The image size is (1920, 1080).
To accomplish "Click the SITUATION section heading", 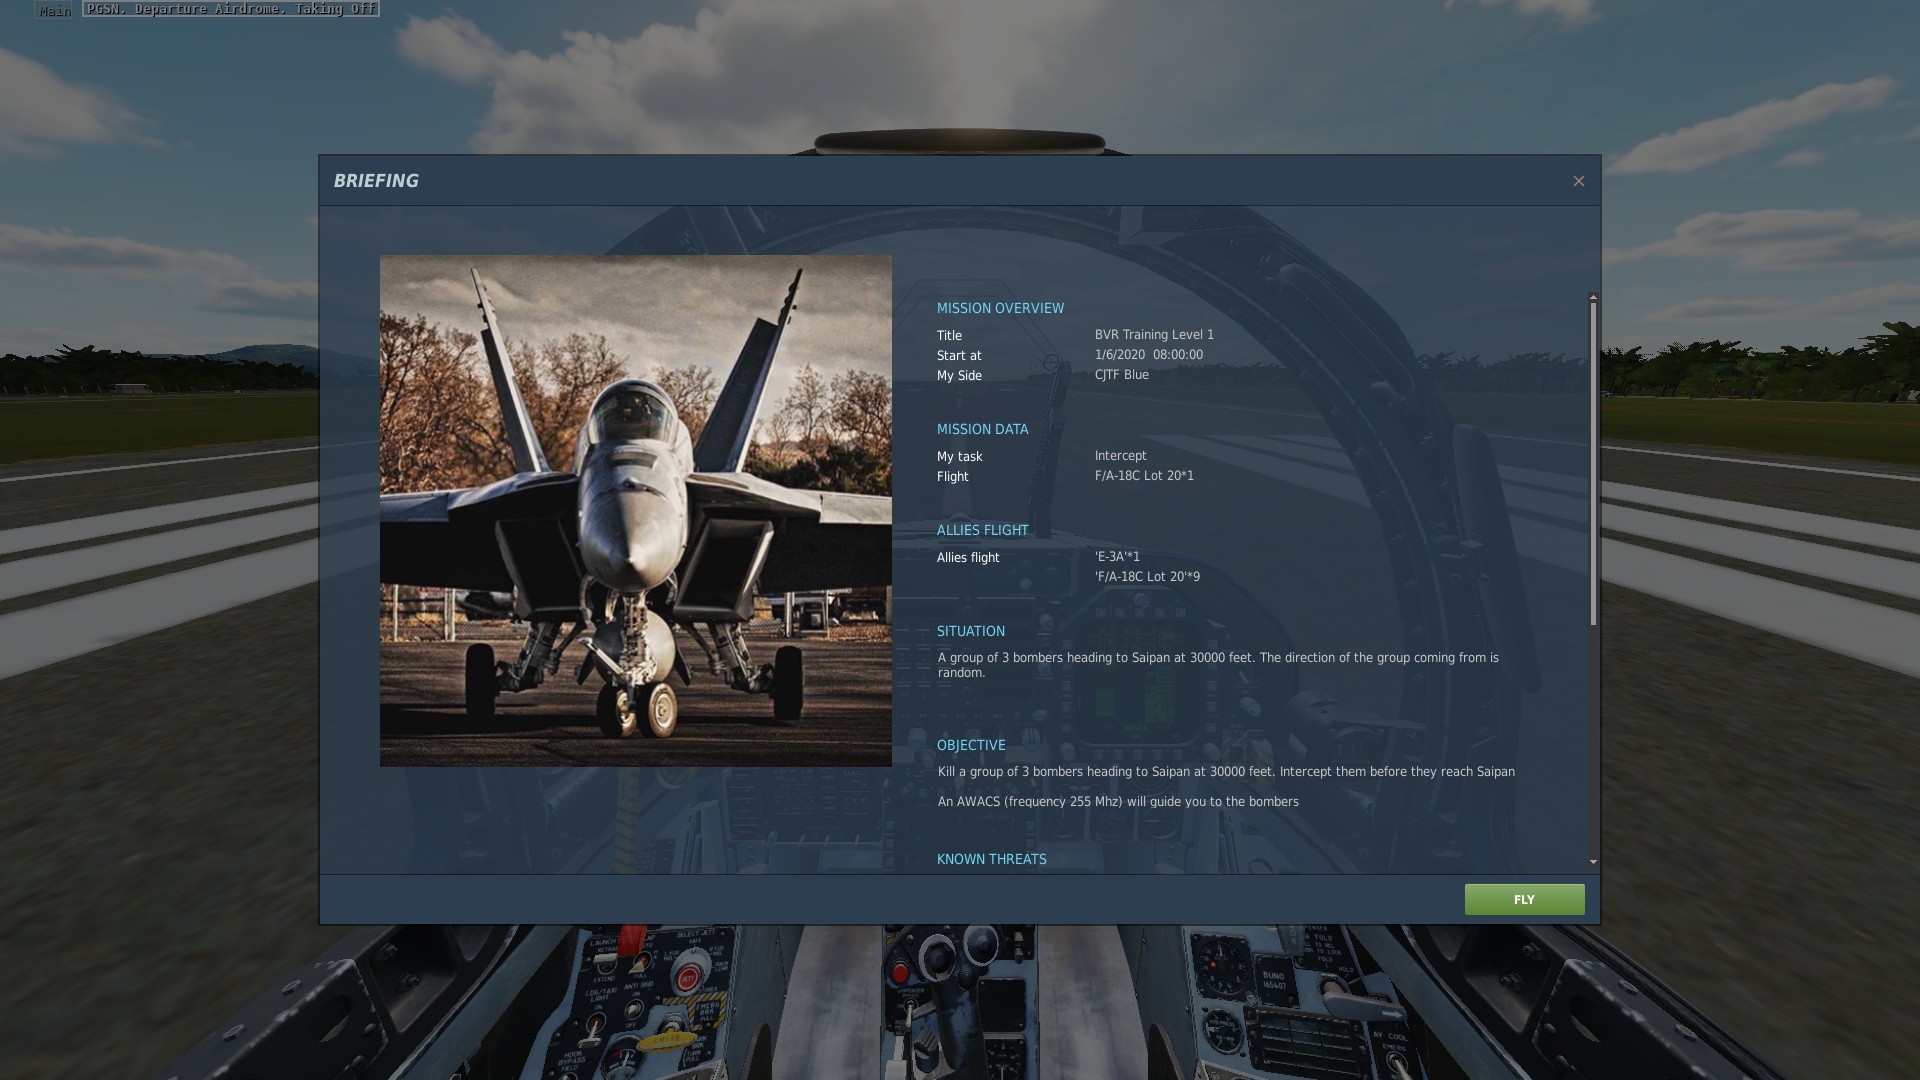I will pos(970,631).
